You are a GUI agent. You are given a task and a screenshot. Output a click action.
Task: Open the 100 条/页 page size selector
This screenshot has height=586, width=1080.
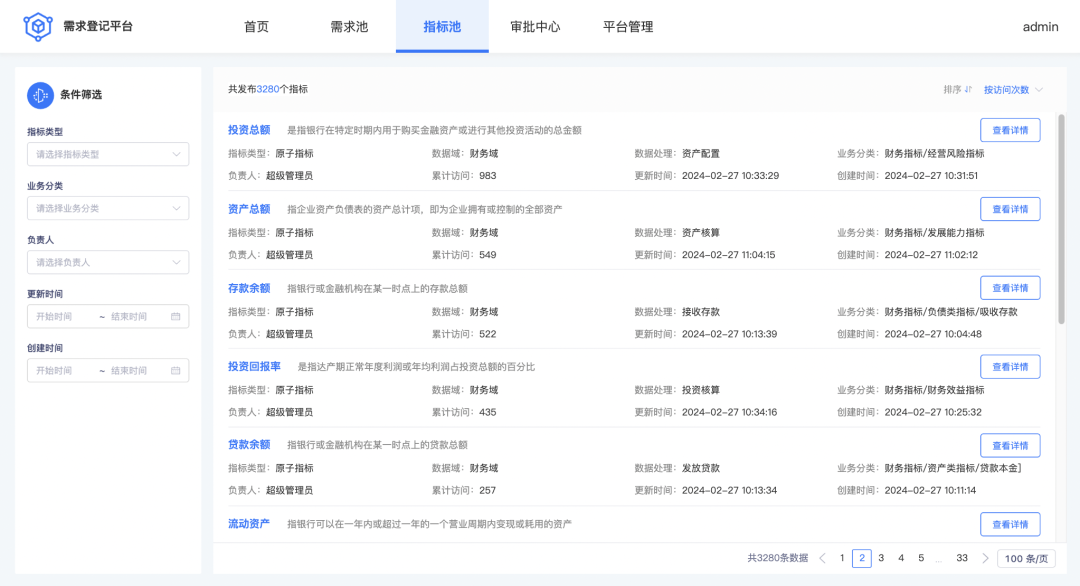[1026, 558]
